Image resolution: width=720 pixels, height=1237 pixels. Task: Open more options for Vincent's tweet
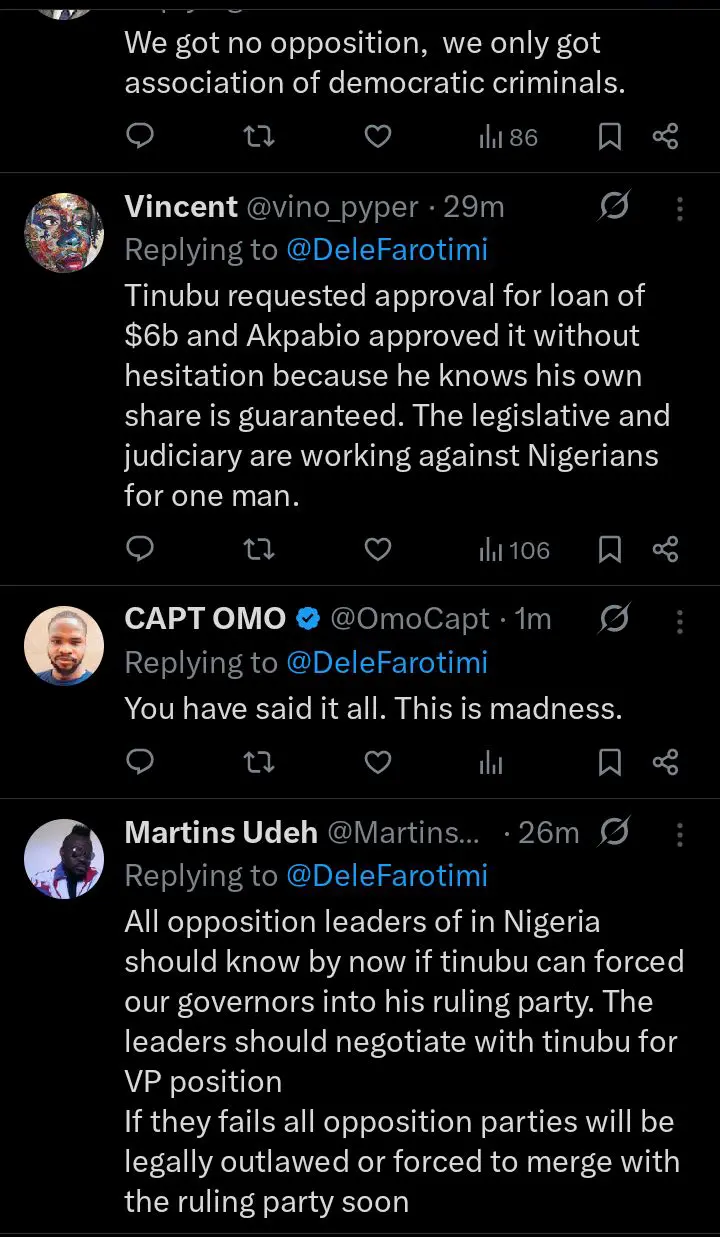680,207
